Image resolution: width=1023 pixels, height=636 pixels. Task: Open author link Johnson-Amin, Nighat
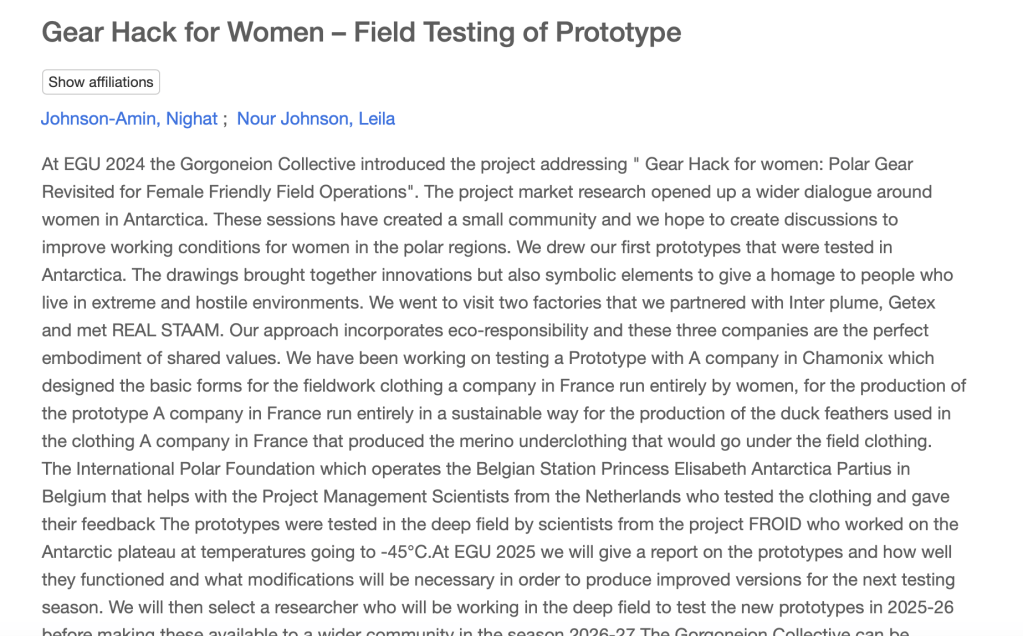point(129,119)
